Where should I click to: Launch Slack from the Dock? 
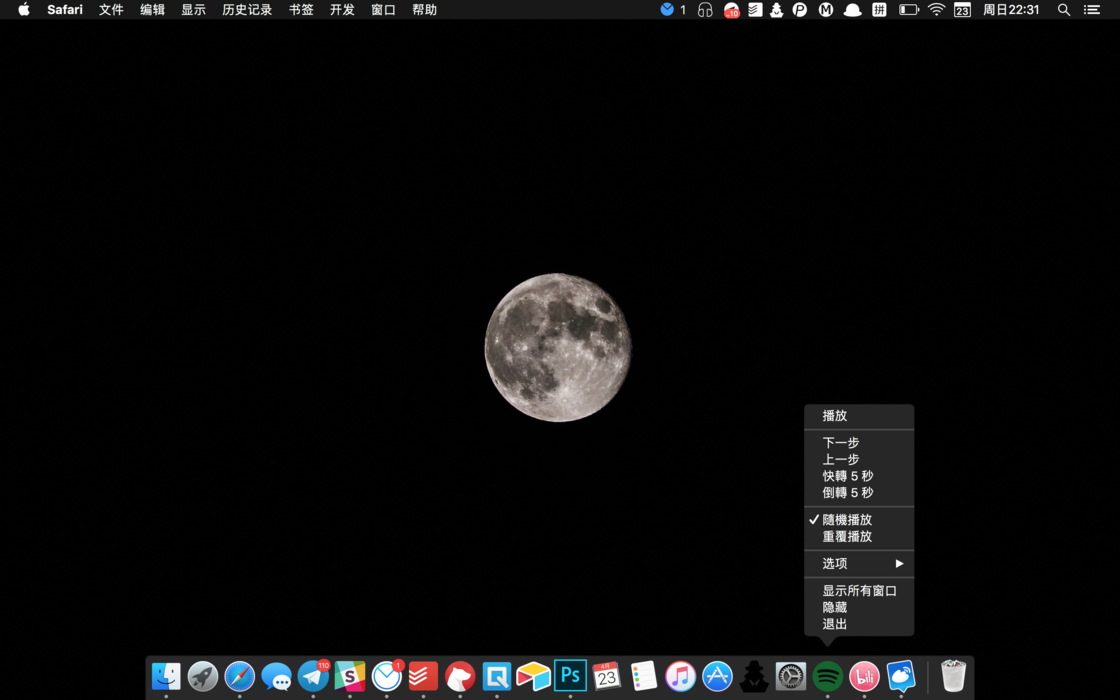pyautogui.click(x=349, y=676)
